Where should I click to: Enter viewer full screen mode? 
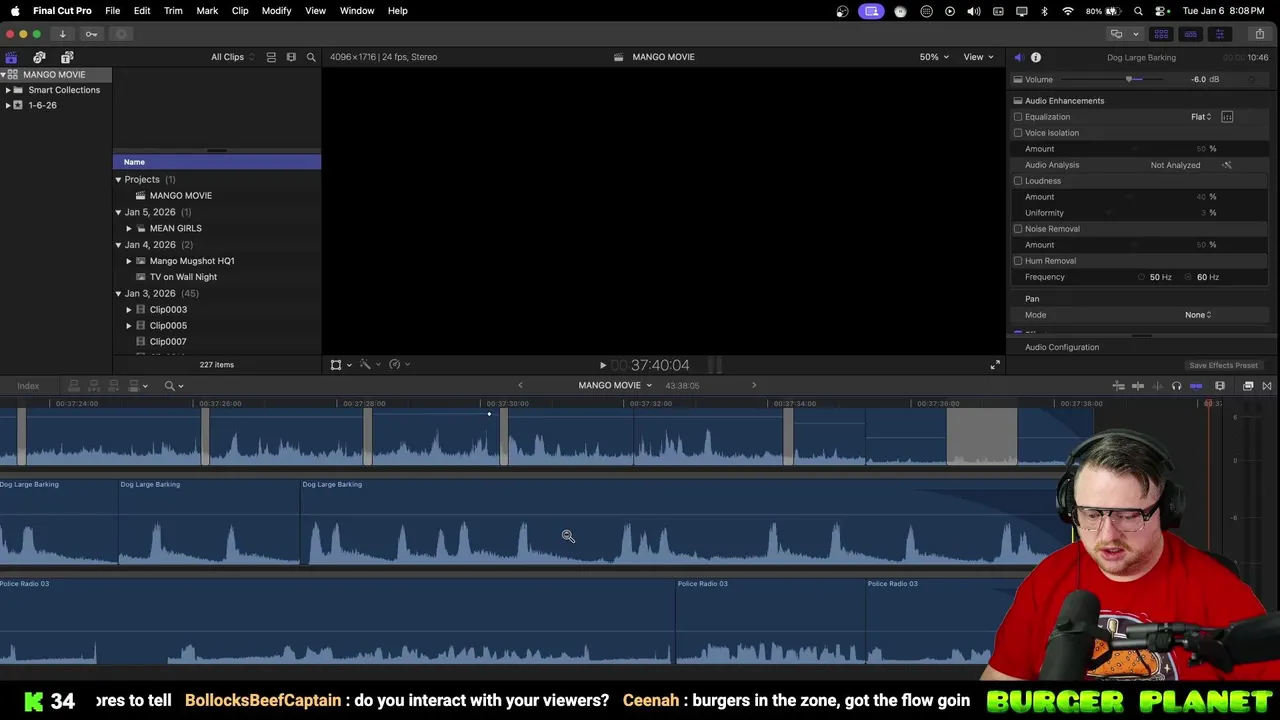click(995, 365)
